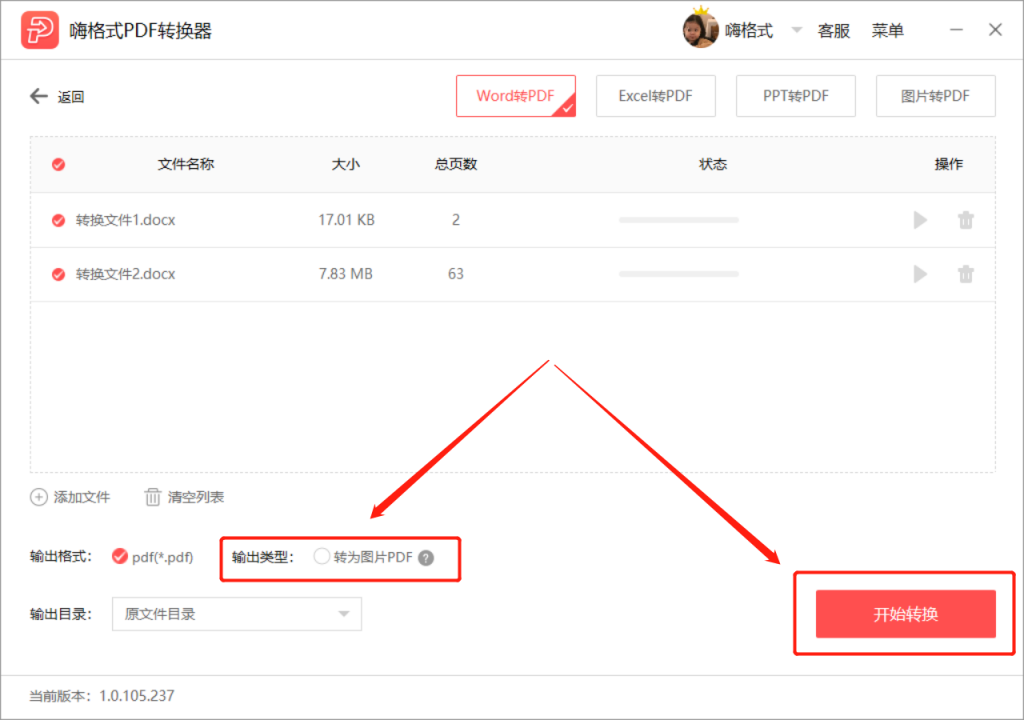Screen dimensions: 1024x720
Task: Click the 清空列表 link text
Action: tap(196, 497)
